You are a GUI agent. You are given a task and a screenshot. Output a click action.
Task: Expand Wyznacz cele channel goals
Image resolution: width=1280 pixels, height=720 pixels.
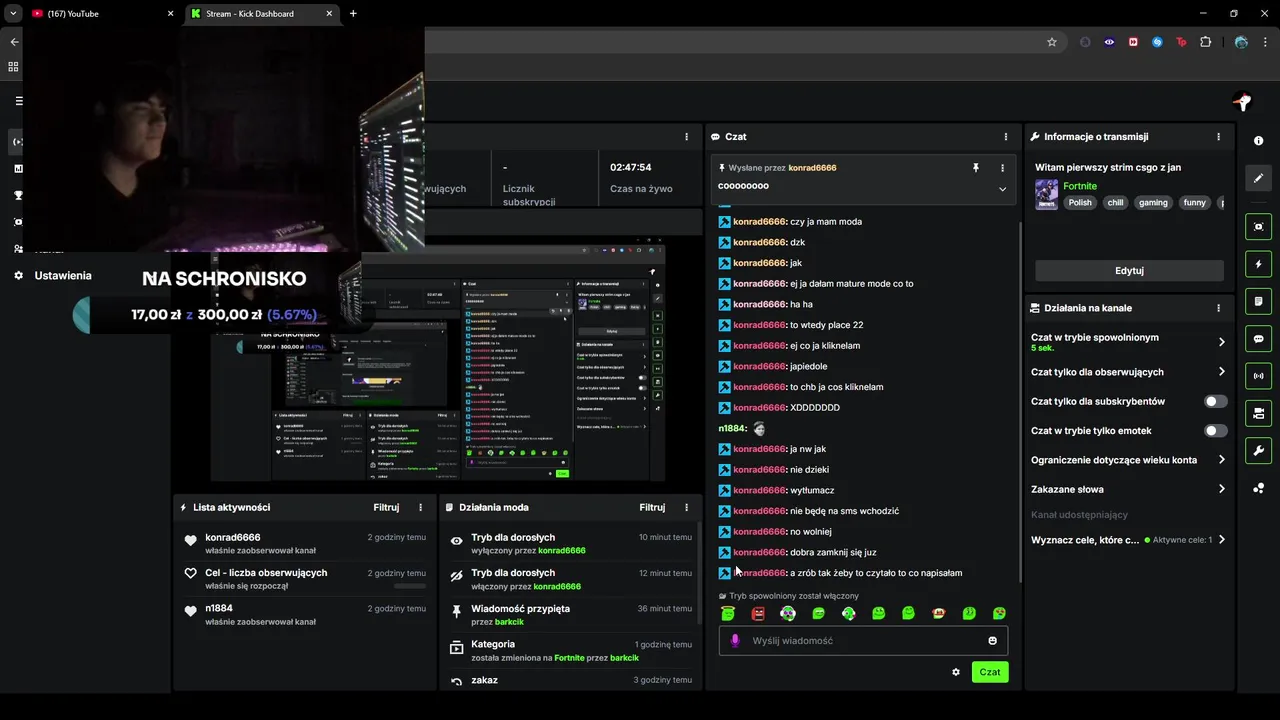coord(1221,540)
